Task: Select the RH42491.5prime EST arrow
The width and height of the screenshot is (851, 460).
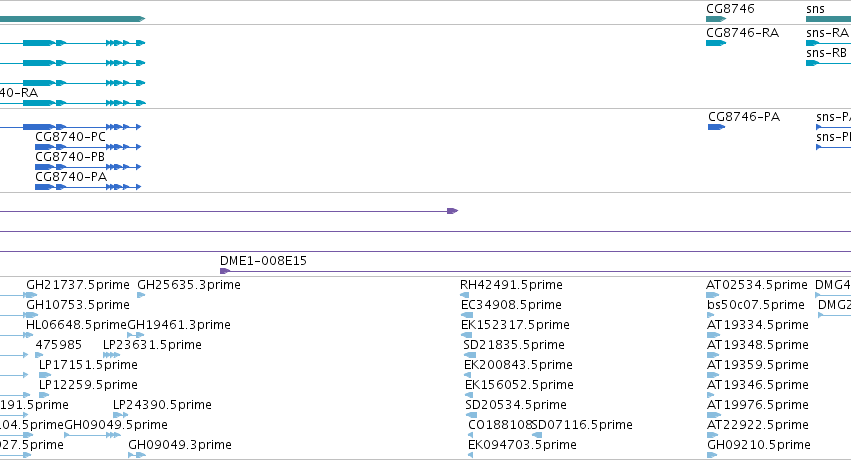Action: [x=465, y=295]
